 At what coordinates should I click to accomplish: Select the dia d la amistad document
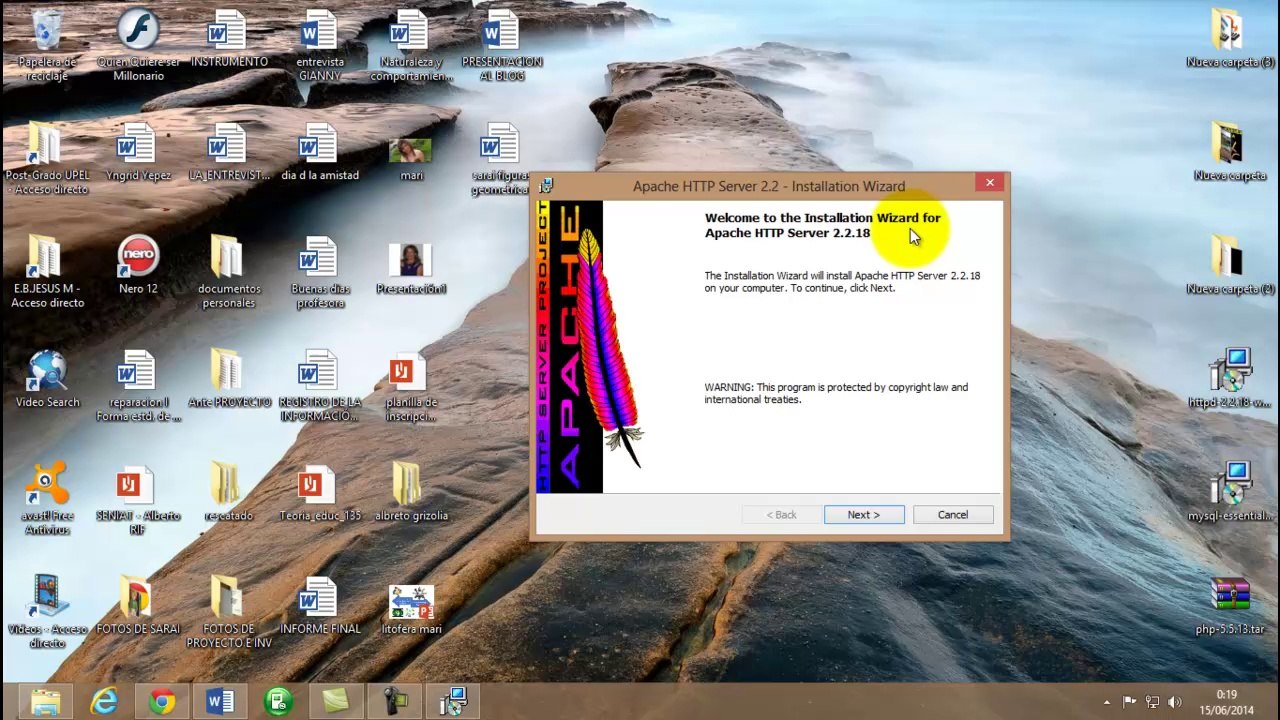tap(320, 153)
